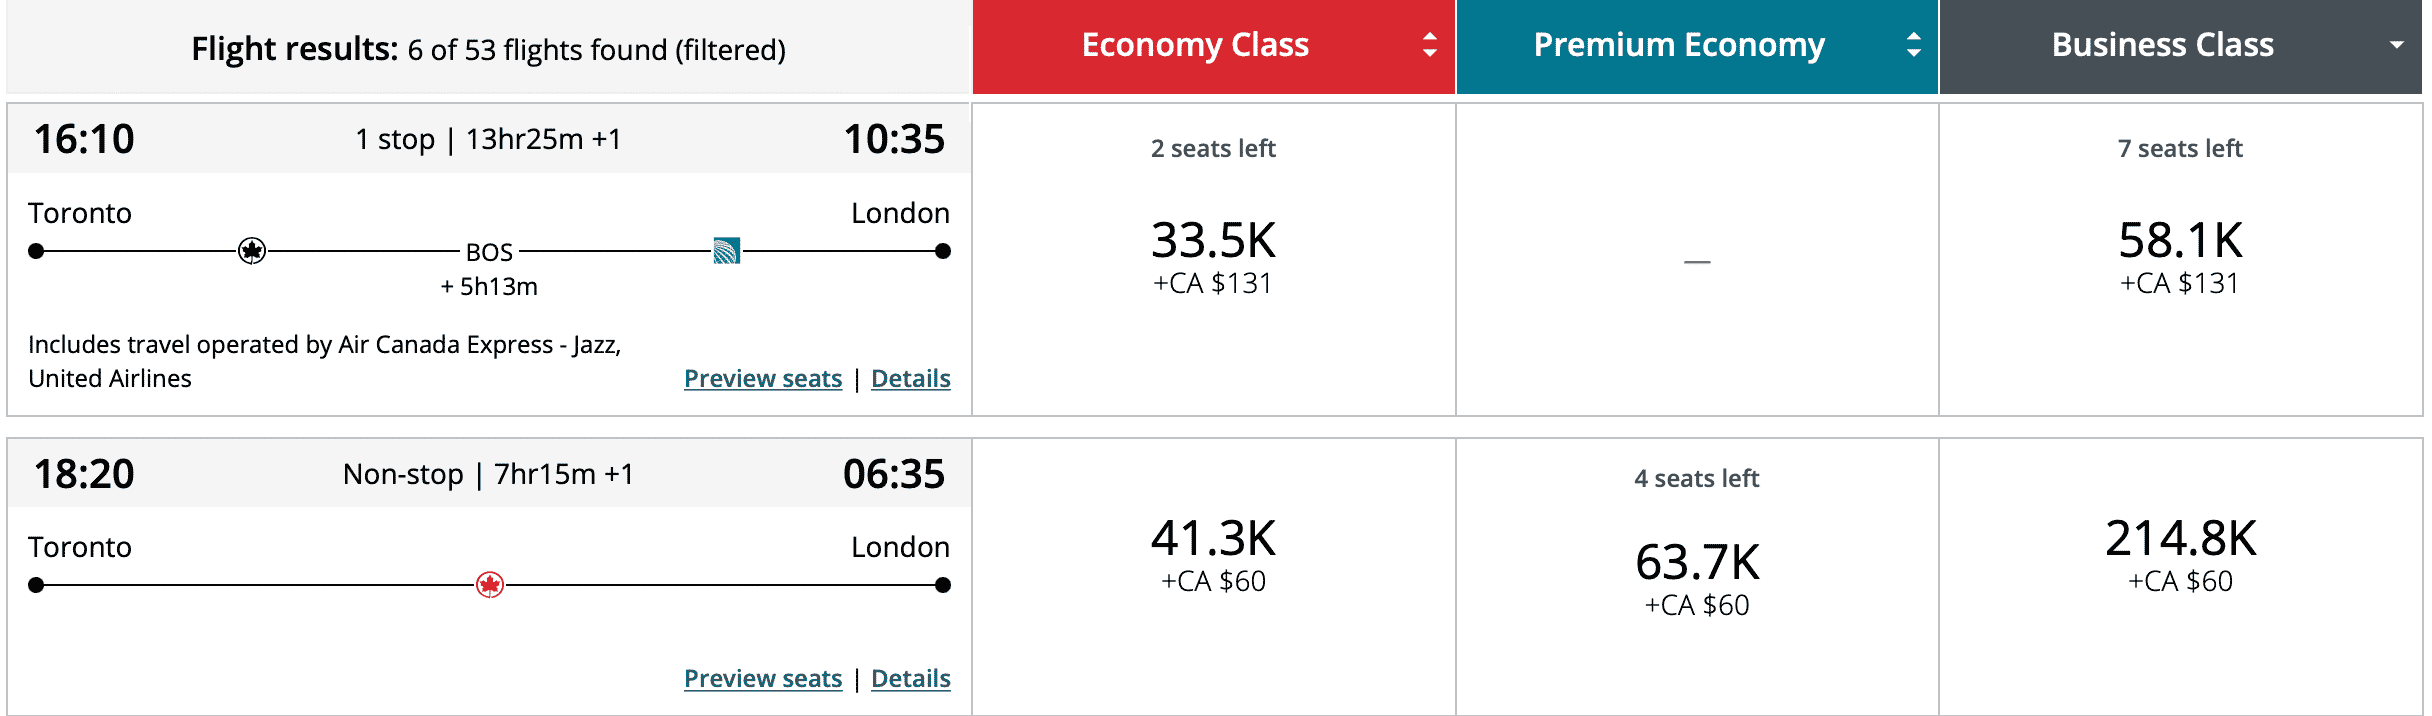Choose 63.7K premium economy fare
The width and height of the screenshot is (2432, 716).
point(1697,564)
